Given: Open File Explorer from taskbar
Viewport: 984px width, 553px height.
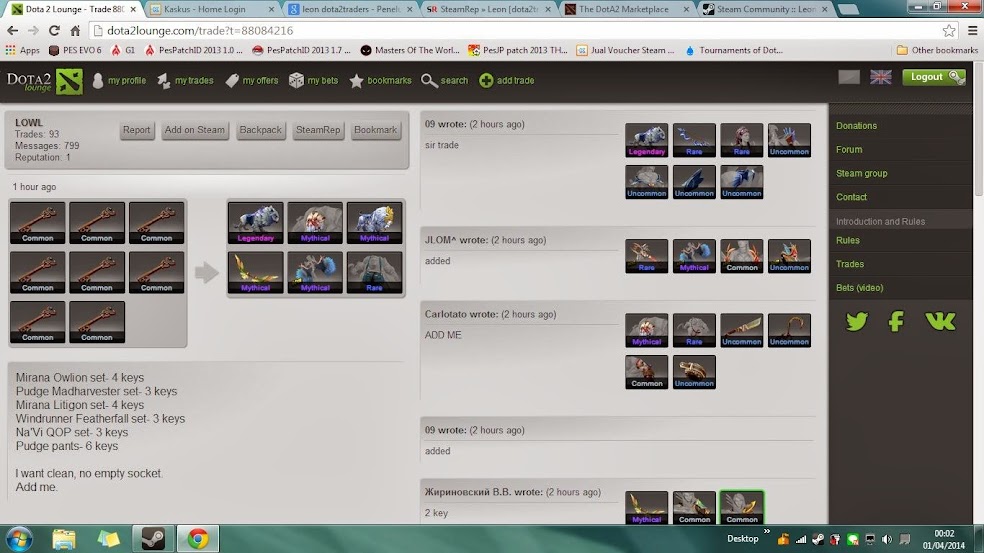Looking at the screenshot, I should (x=63, y=539).
